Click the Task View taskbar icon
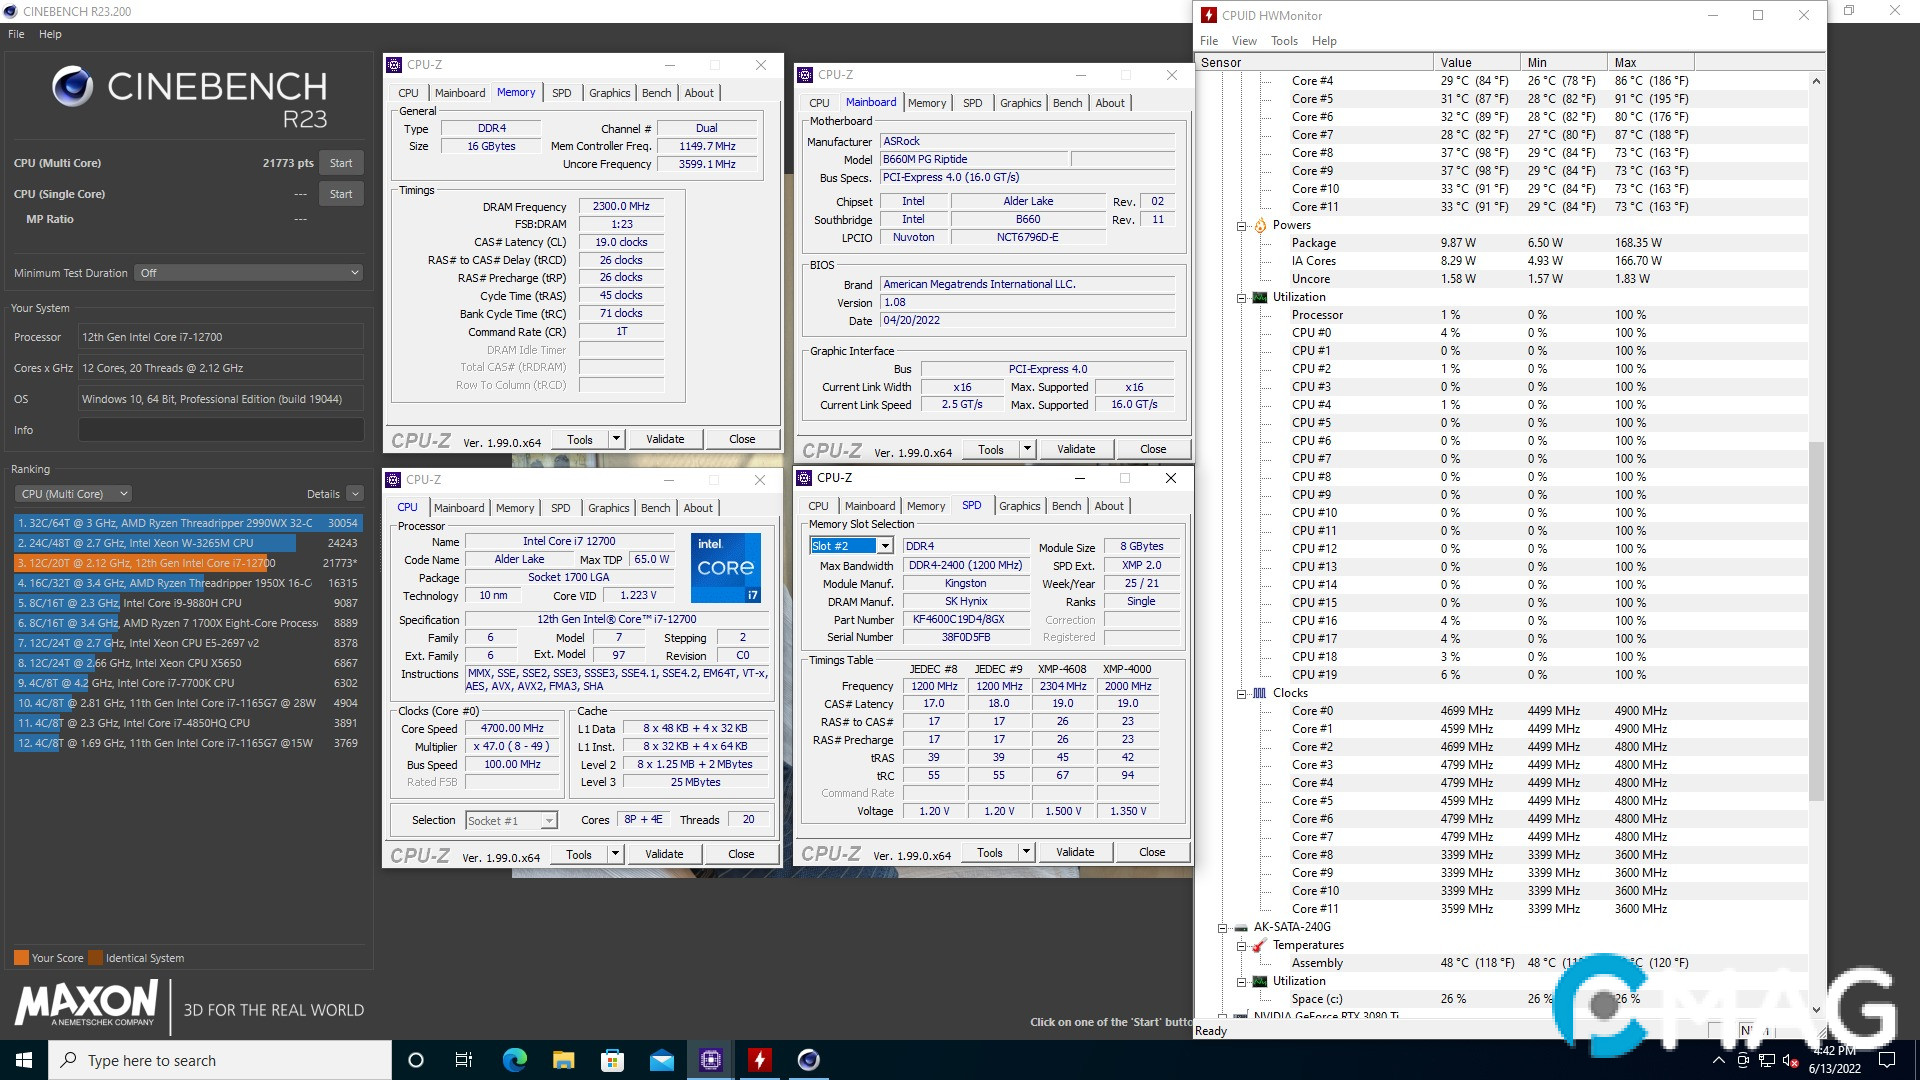 (464, 1060)
